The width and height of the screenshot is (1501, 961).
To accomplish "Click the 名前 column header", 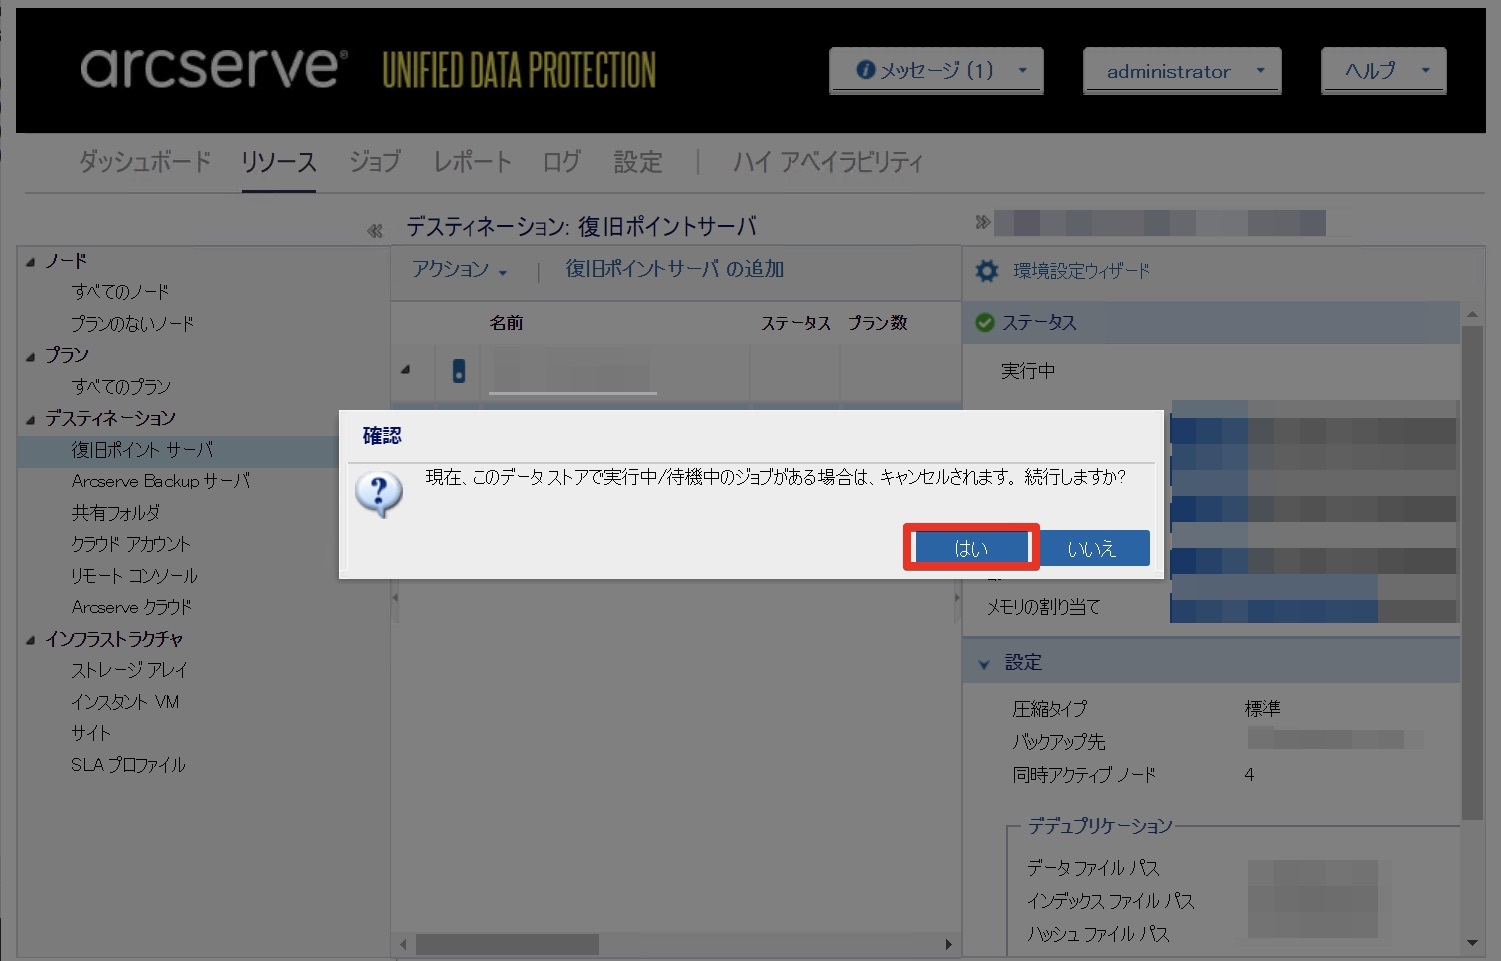I will (506, 323).
